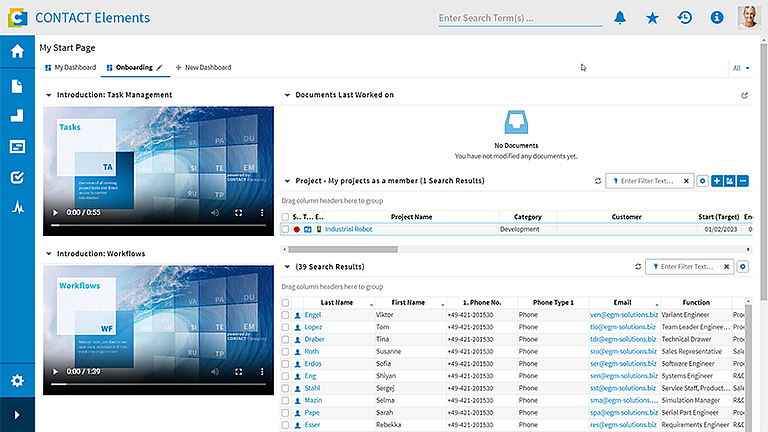Check the Erdos row checkbox
Viewport: 768px width, 432px height.
(285, 364)
